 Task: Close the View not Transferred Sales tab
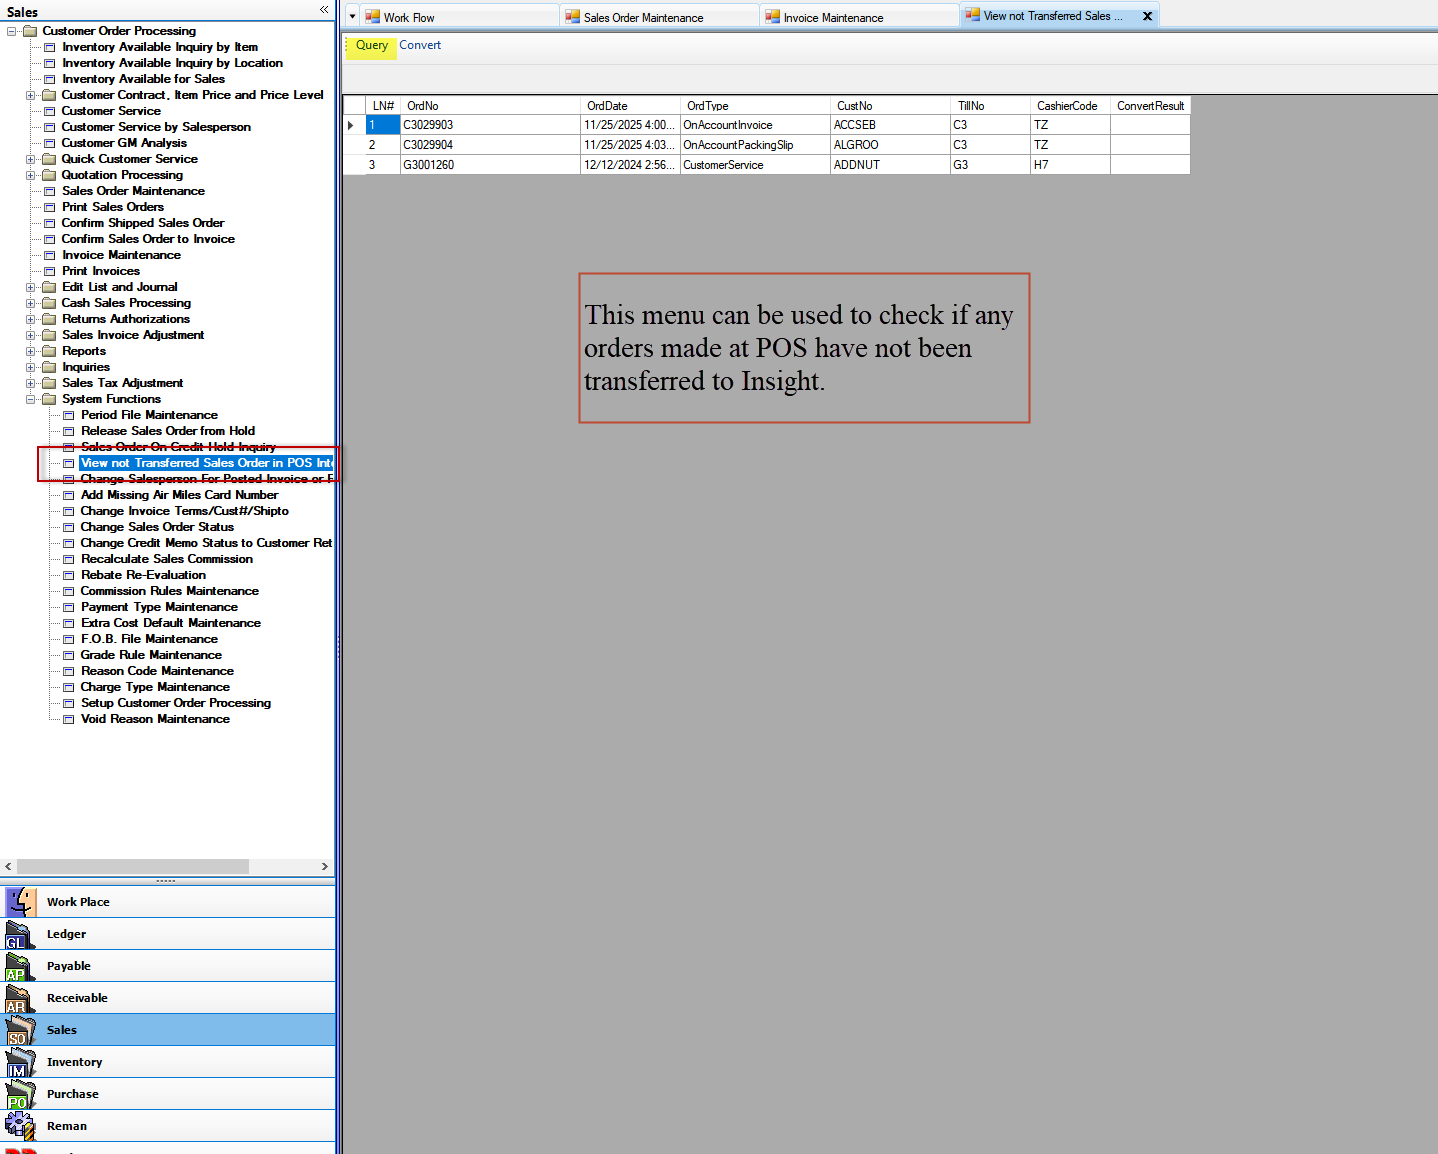pyautogui.click(x=1147, y=16)
